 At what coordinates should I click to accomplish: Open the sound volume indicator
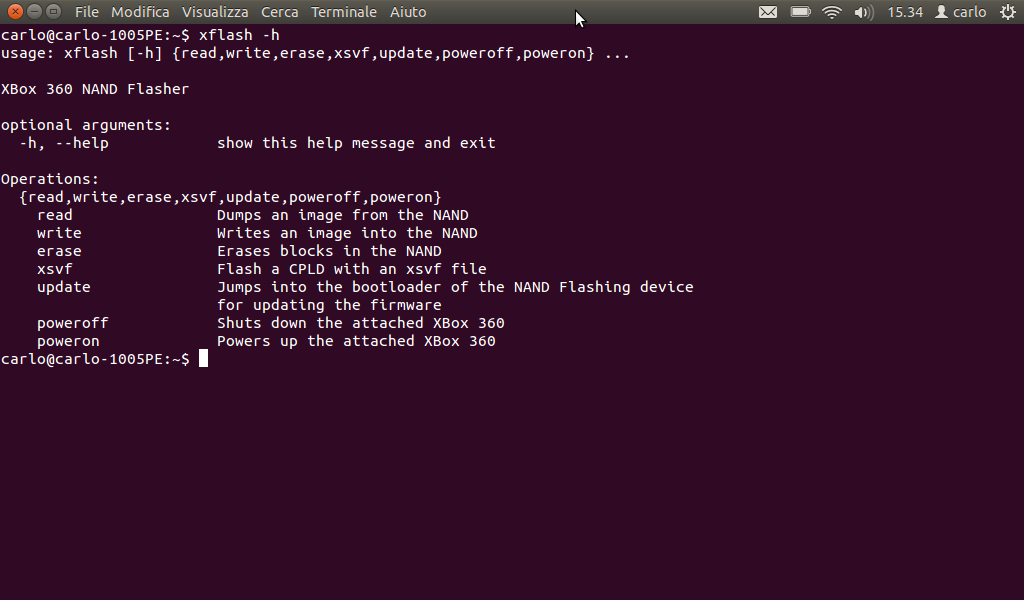point(863,12)
